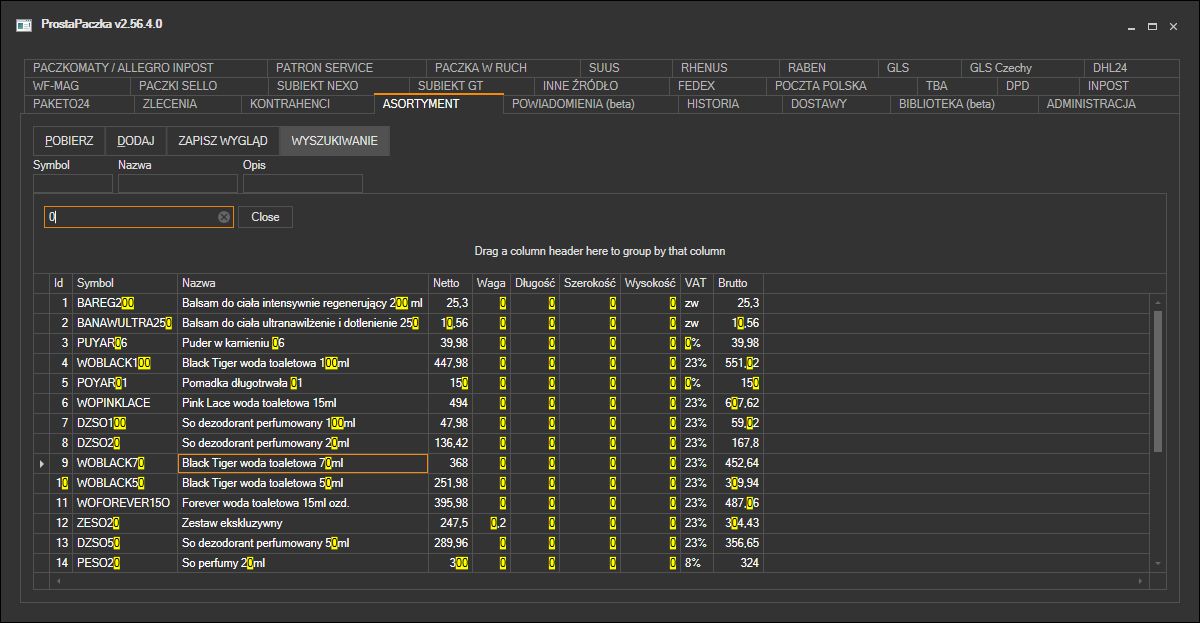Sort by the Nazwa column header
Viewport: 1200px width, 623px height.
[x=303, y=283]
